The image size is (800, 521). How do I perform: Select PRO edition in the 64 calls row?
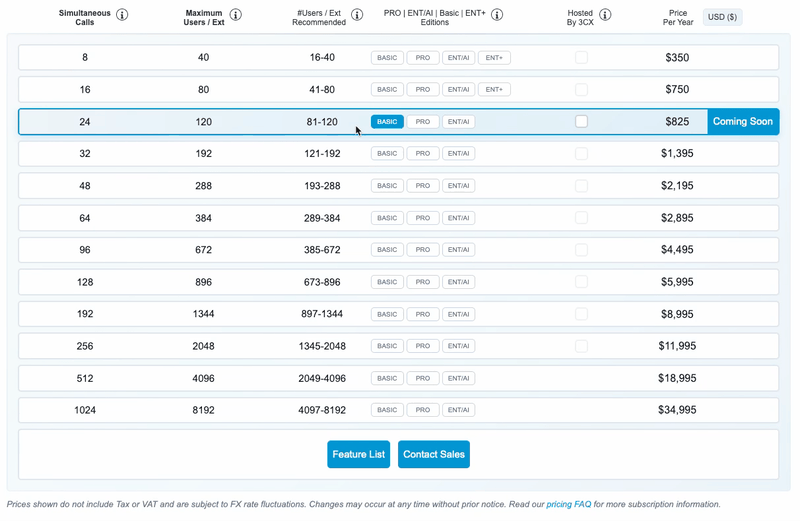(x=423, y=218)
